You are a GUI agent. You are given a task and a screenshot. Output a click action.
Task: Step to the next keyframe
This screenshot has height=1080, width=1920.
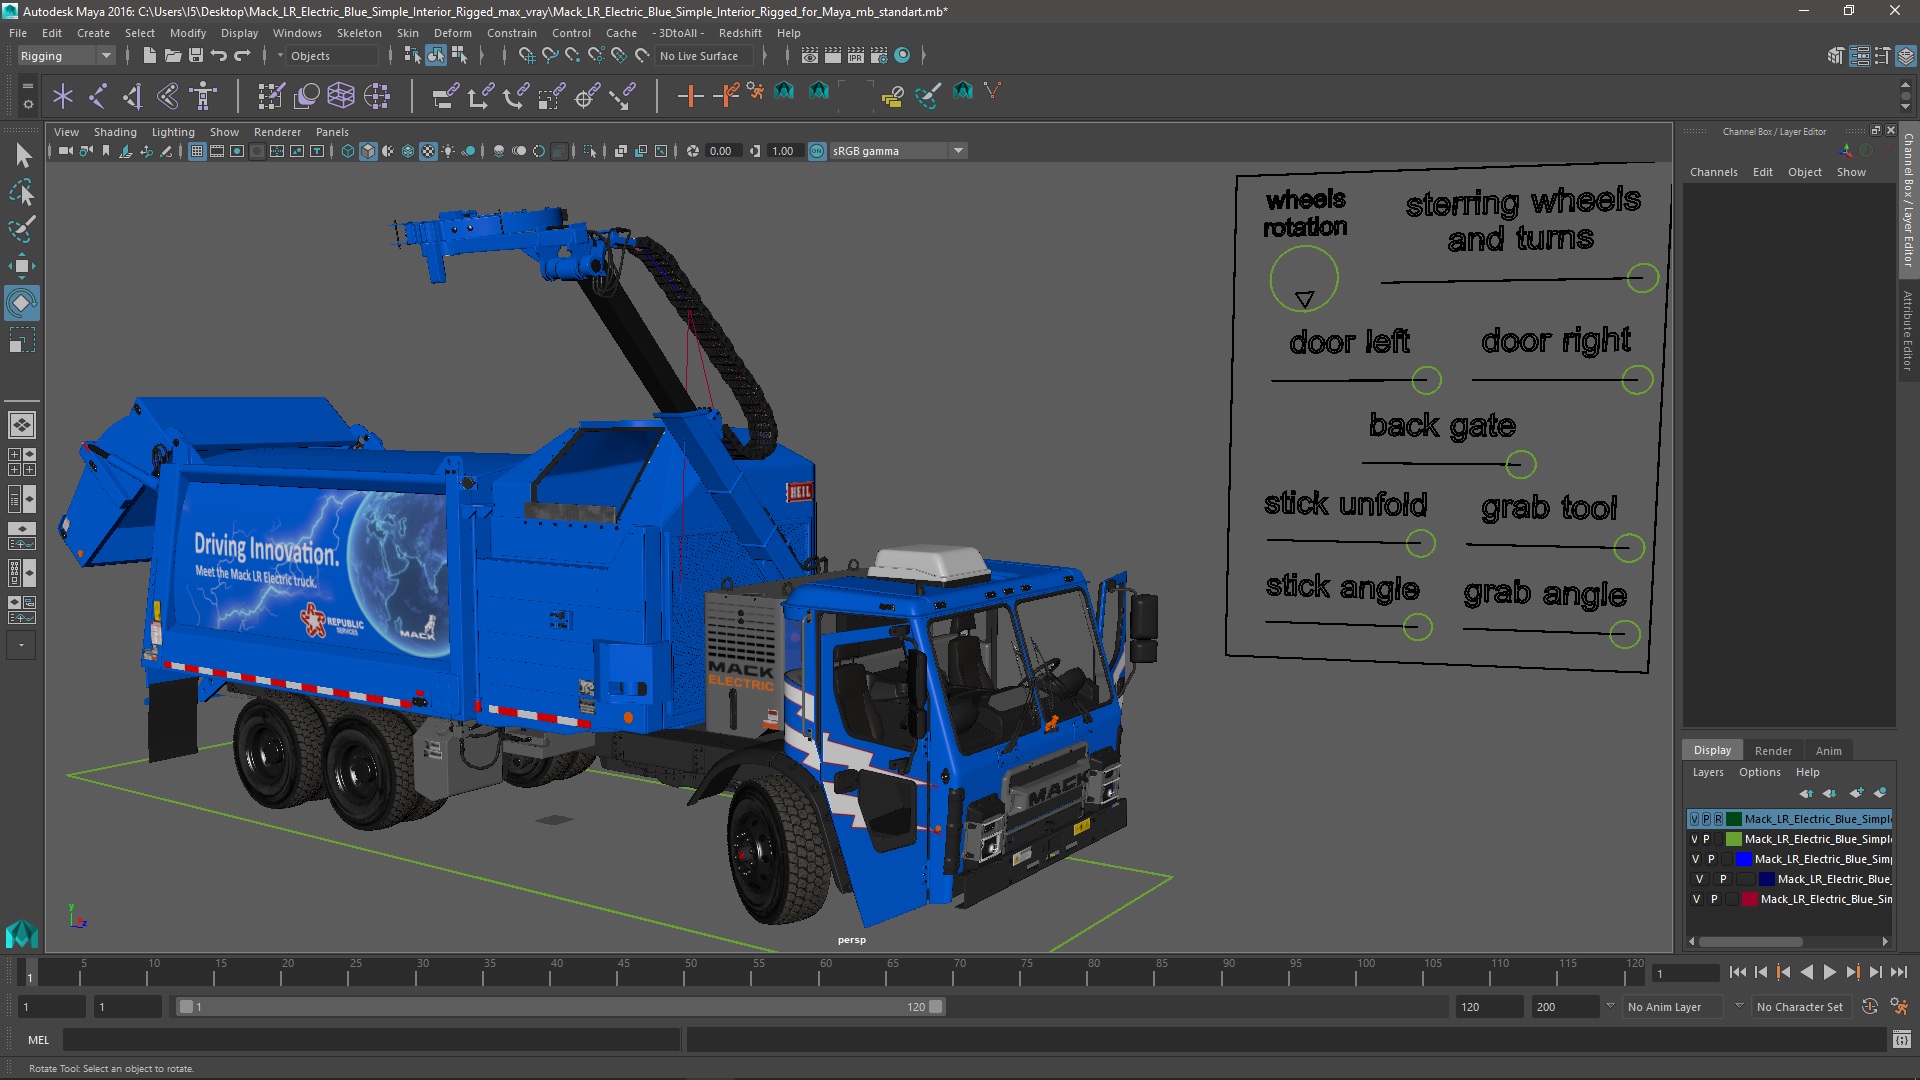point(1852,972)
